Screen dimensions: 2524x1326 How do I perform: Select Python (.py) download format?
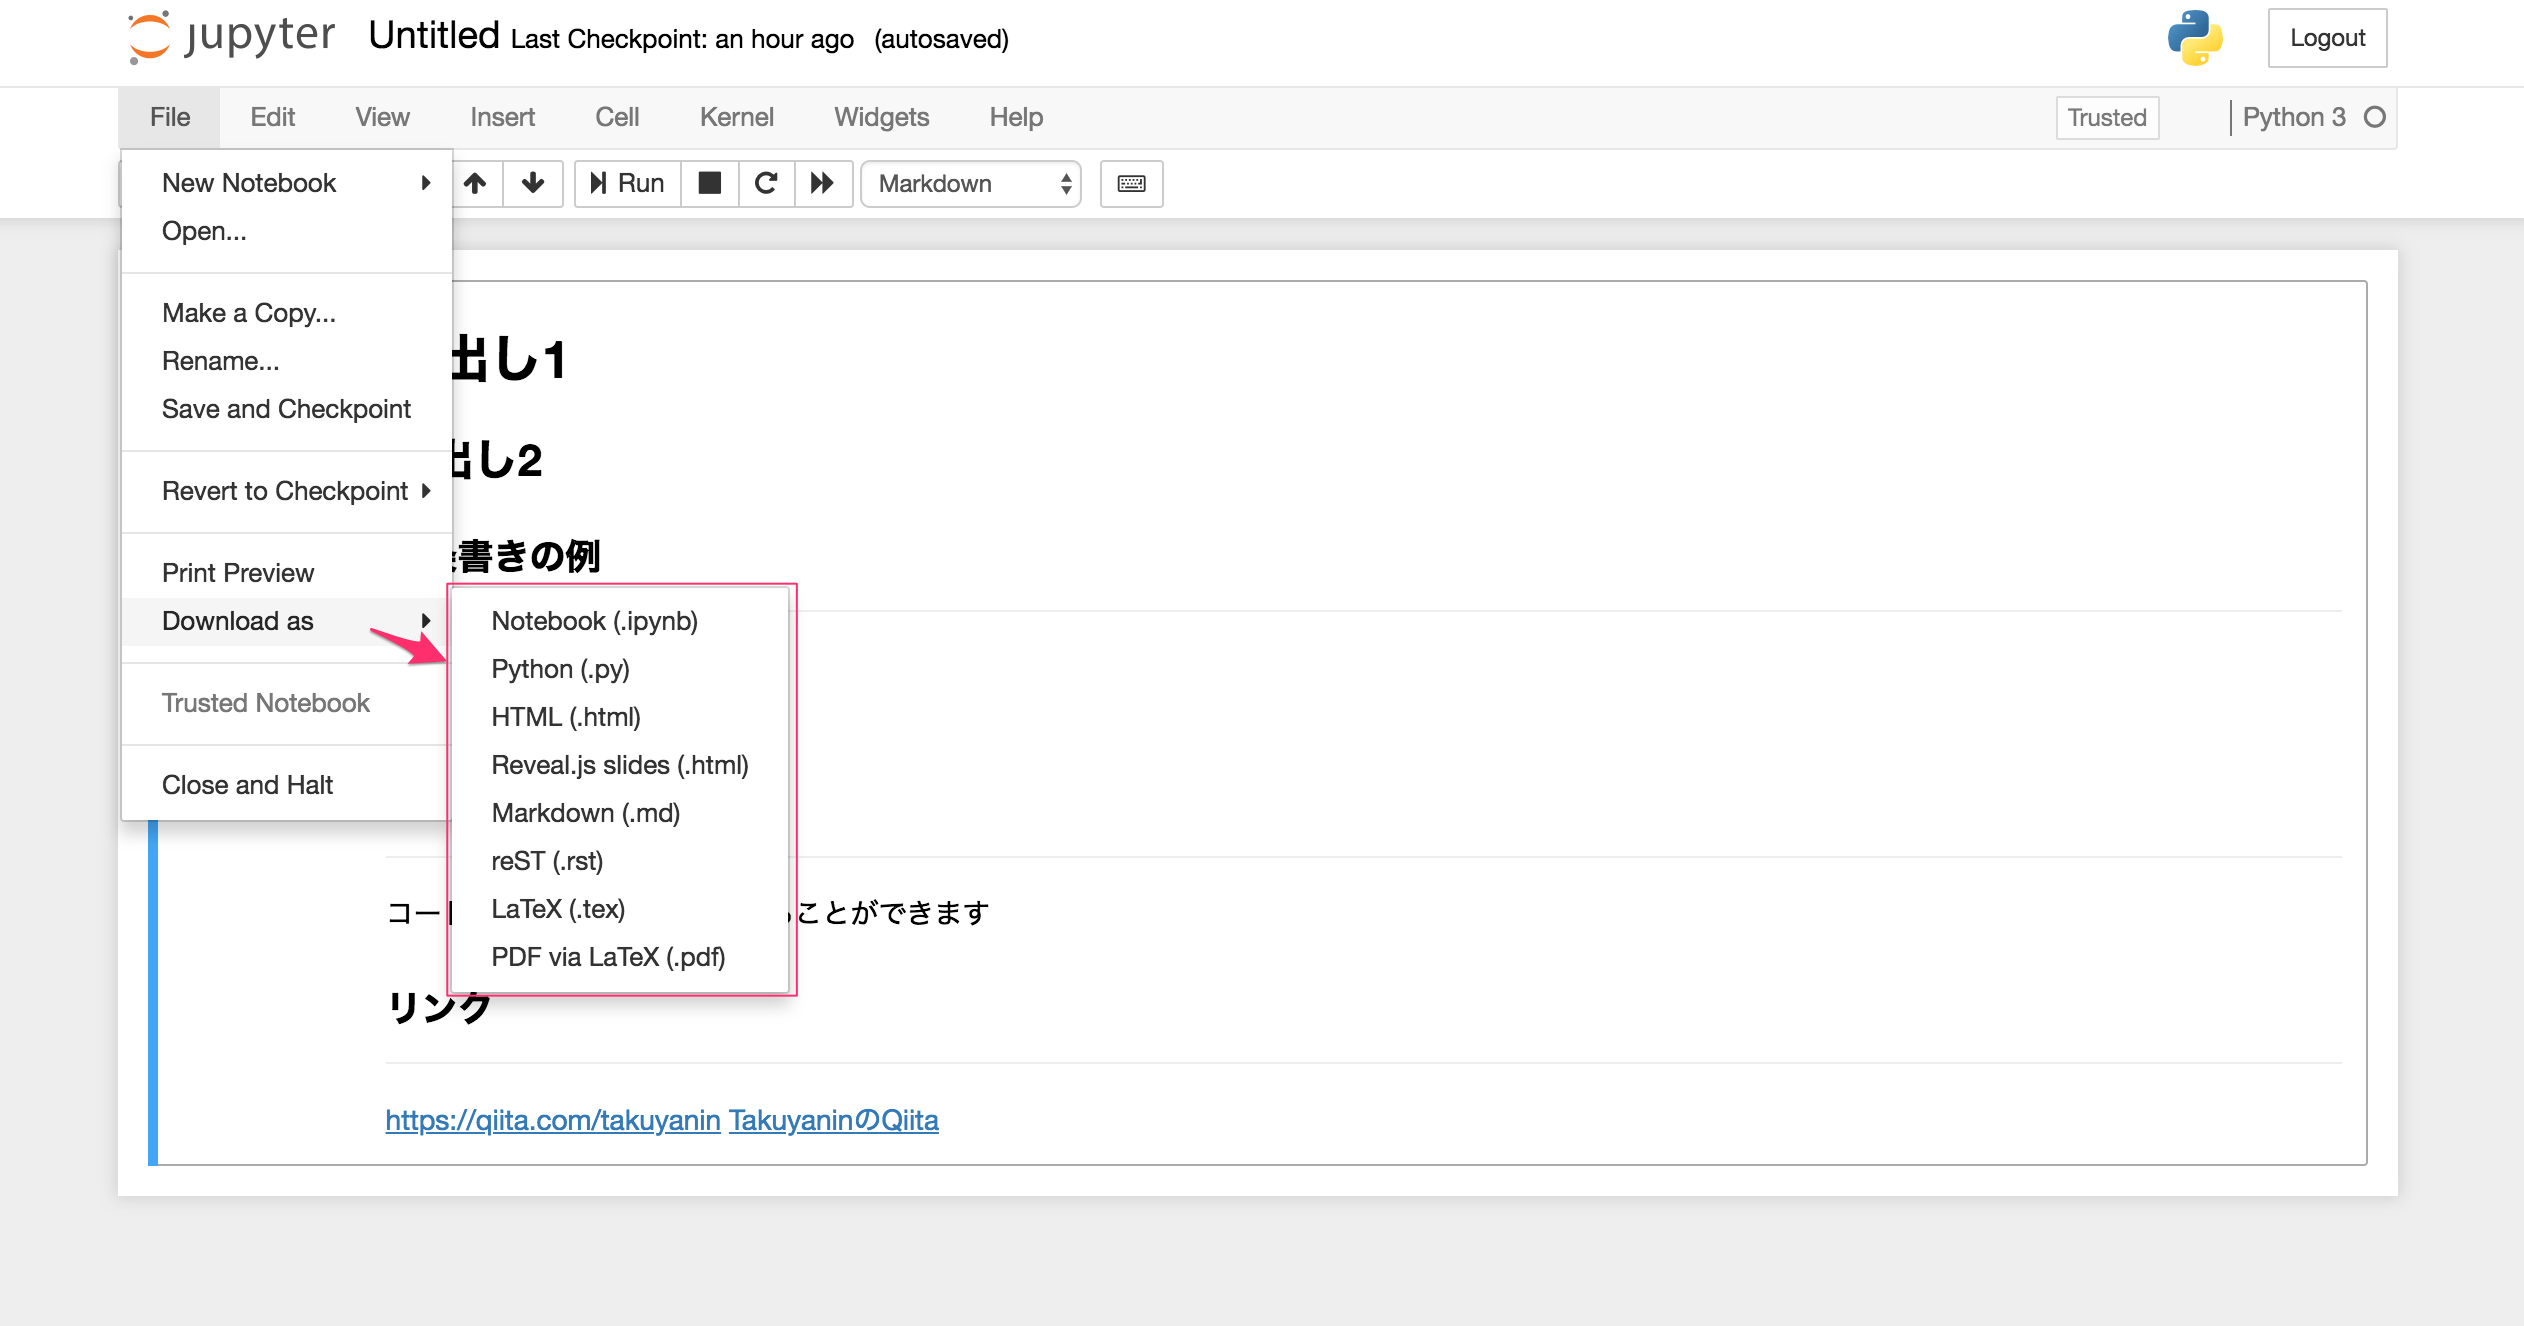tap(560, 668)
